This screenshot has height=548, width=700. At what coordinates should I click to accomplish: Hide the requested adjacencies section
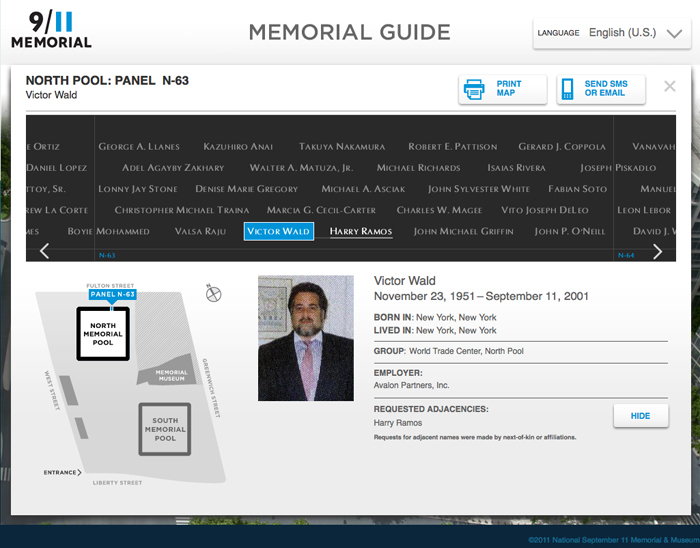pos(641,416)
